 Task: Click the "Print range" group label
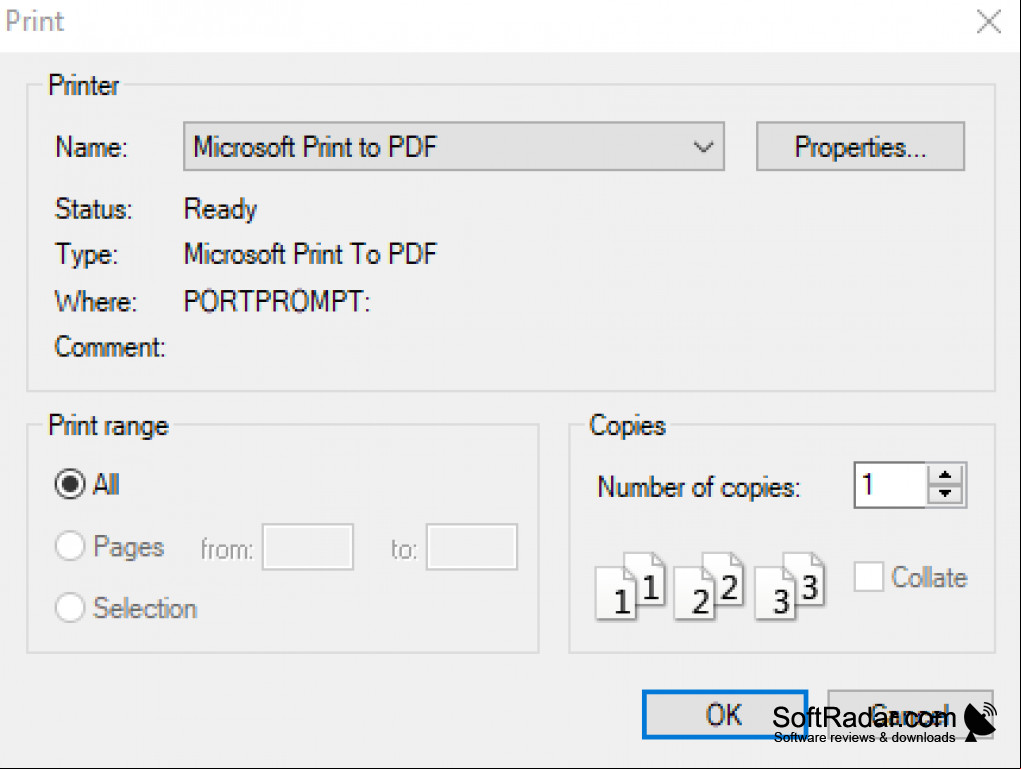tap(109, 426)
